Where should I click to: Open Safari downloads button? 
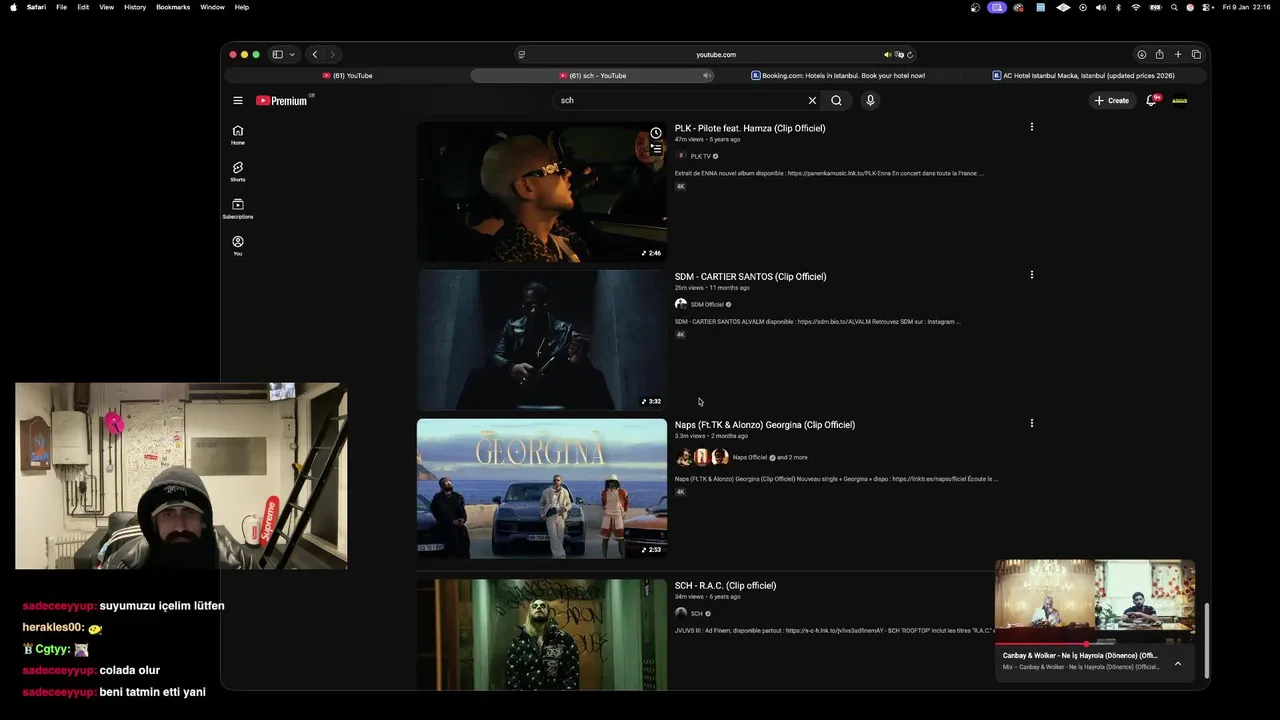point(1141,55)
